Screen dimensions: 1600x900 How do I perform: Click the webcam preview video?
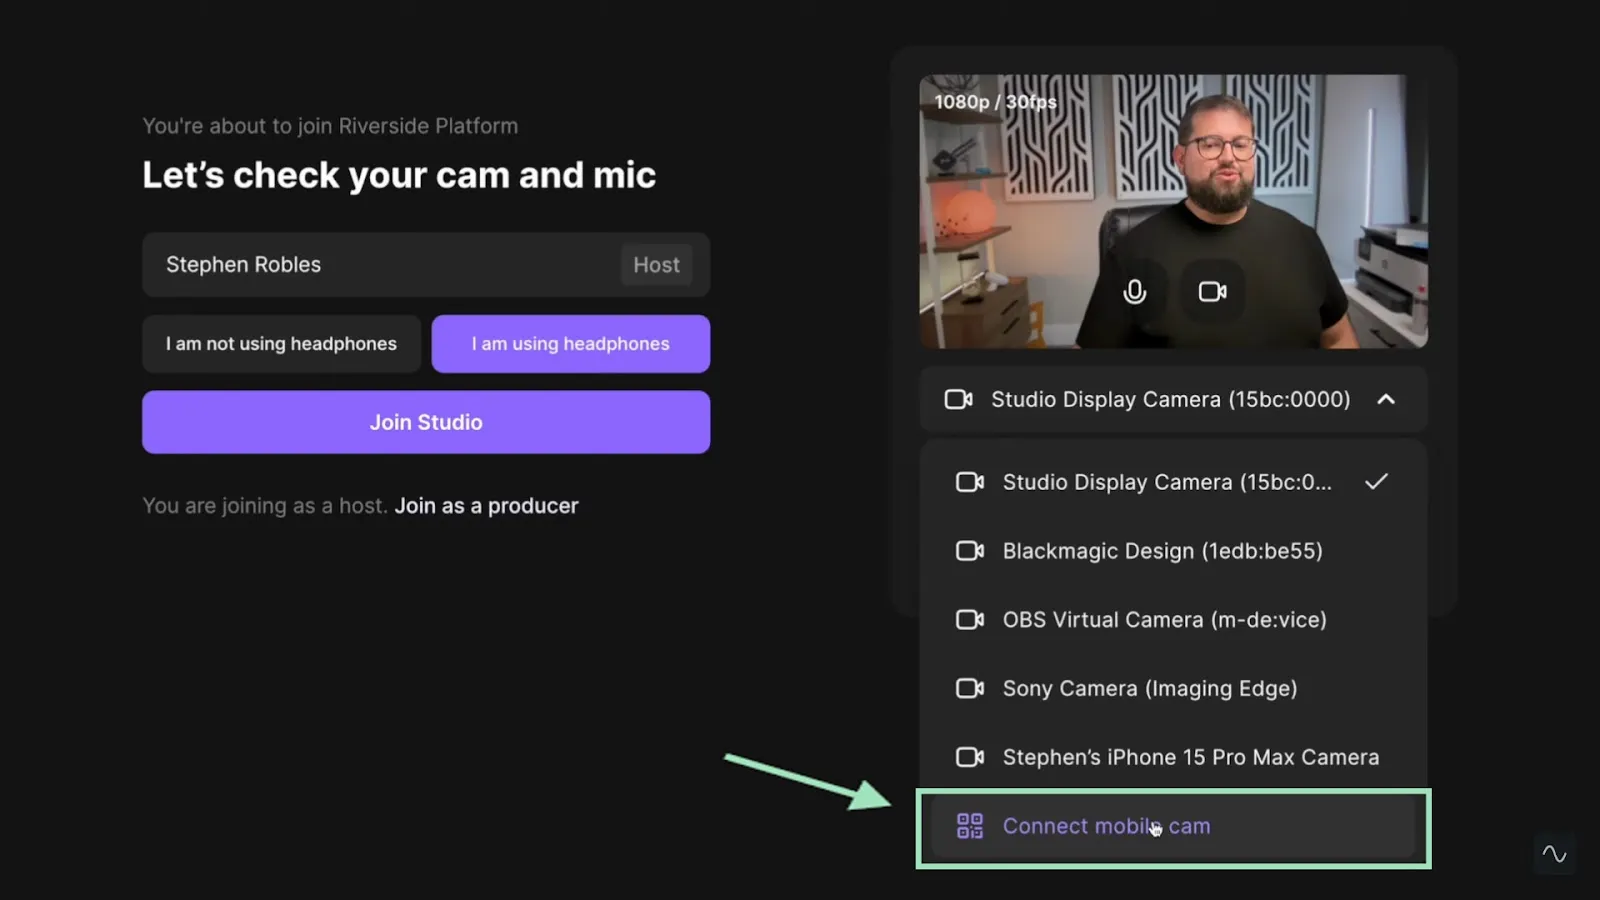coord(1173,211)
